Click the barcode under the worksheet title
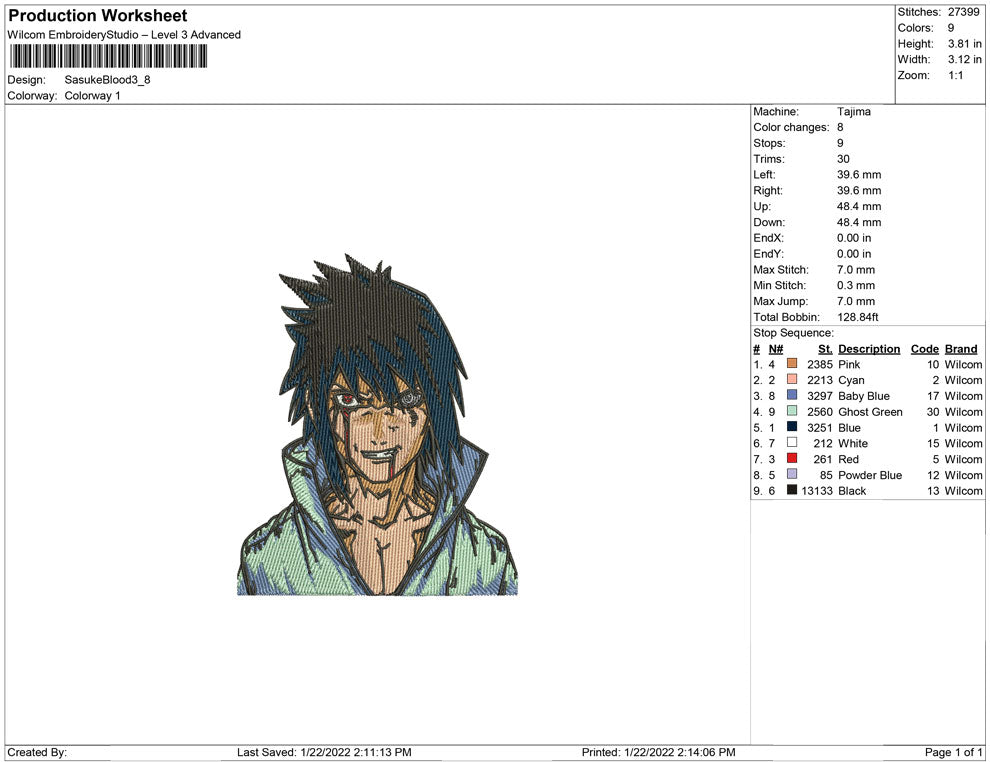990x762 pixels. (108, 56)
